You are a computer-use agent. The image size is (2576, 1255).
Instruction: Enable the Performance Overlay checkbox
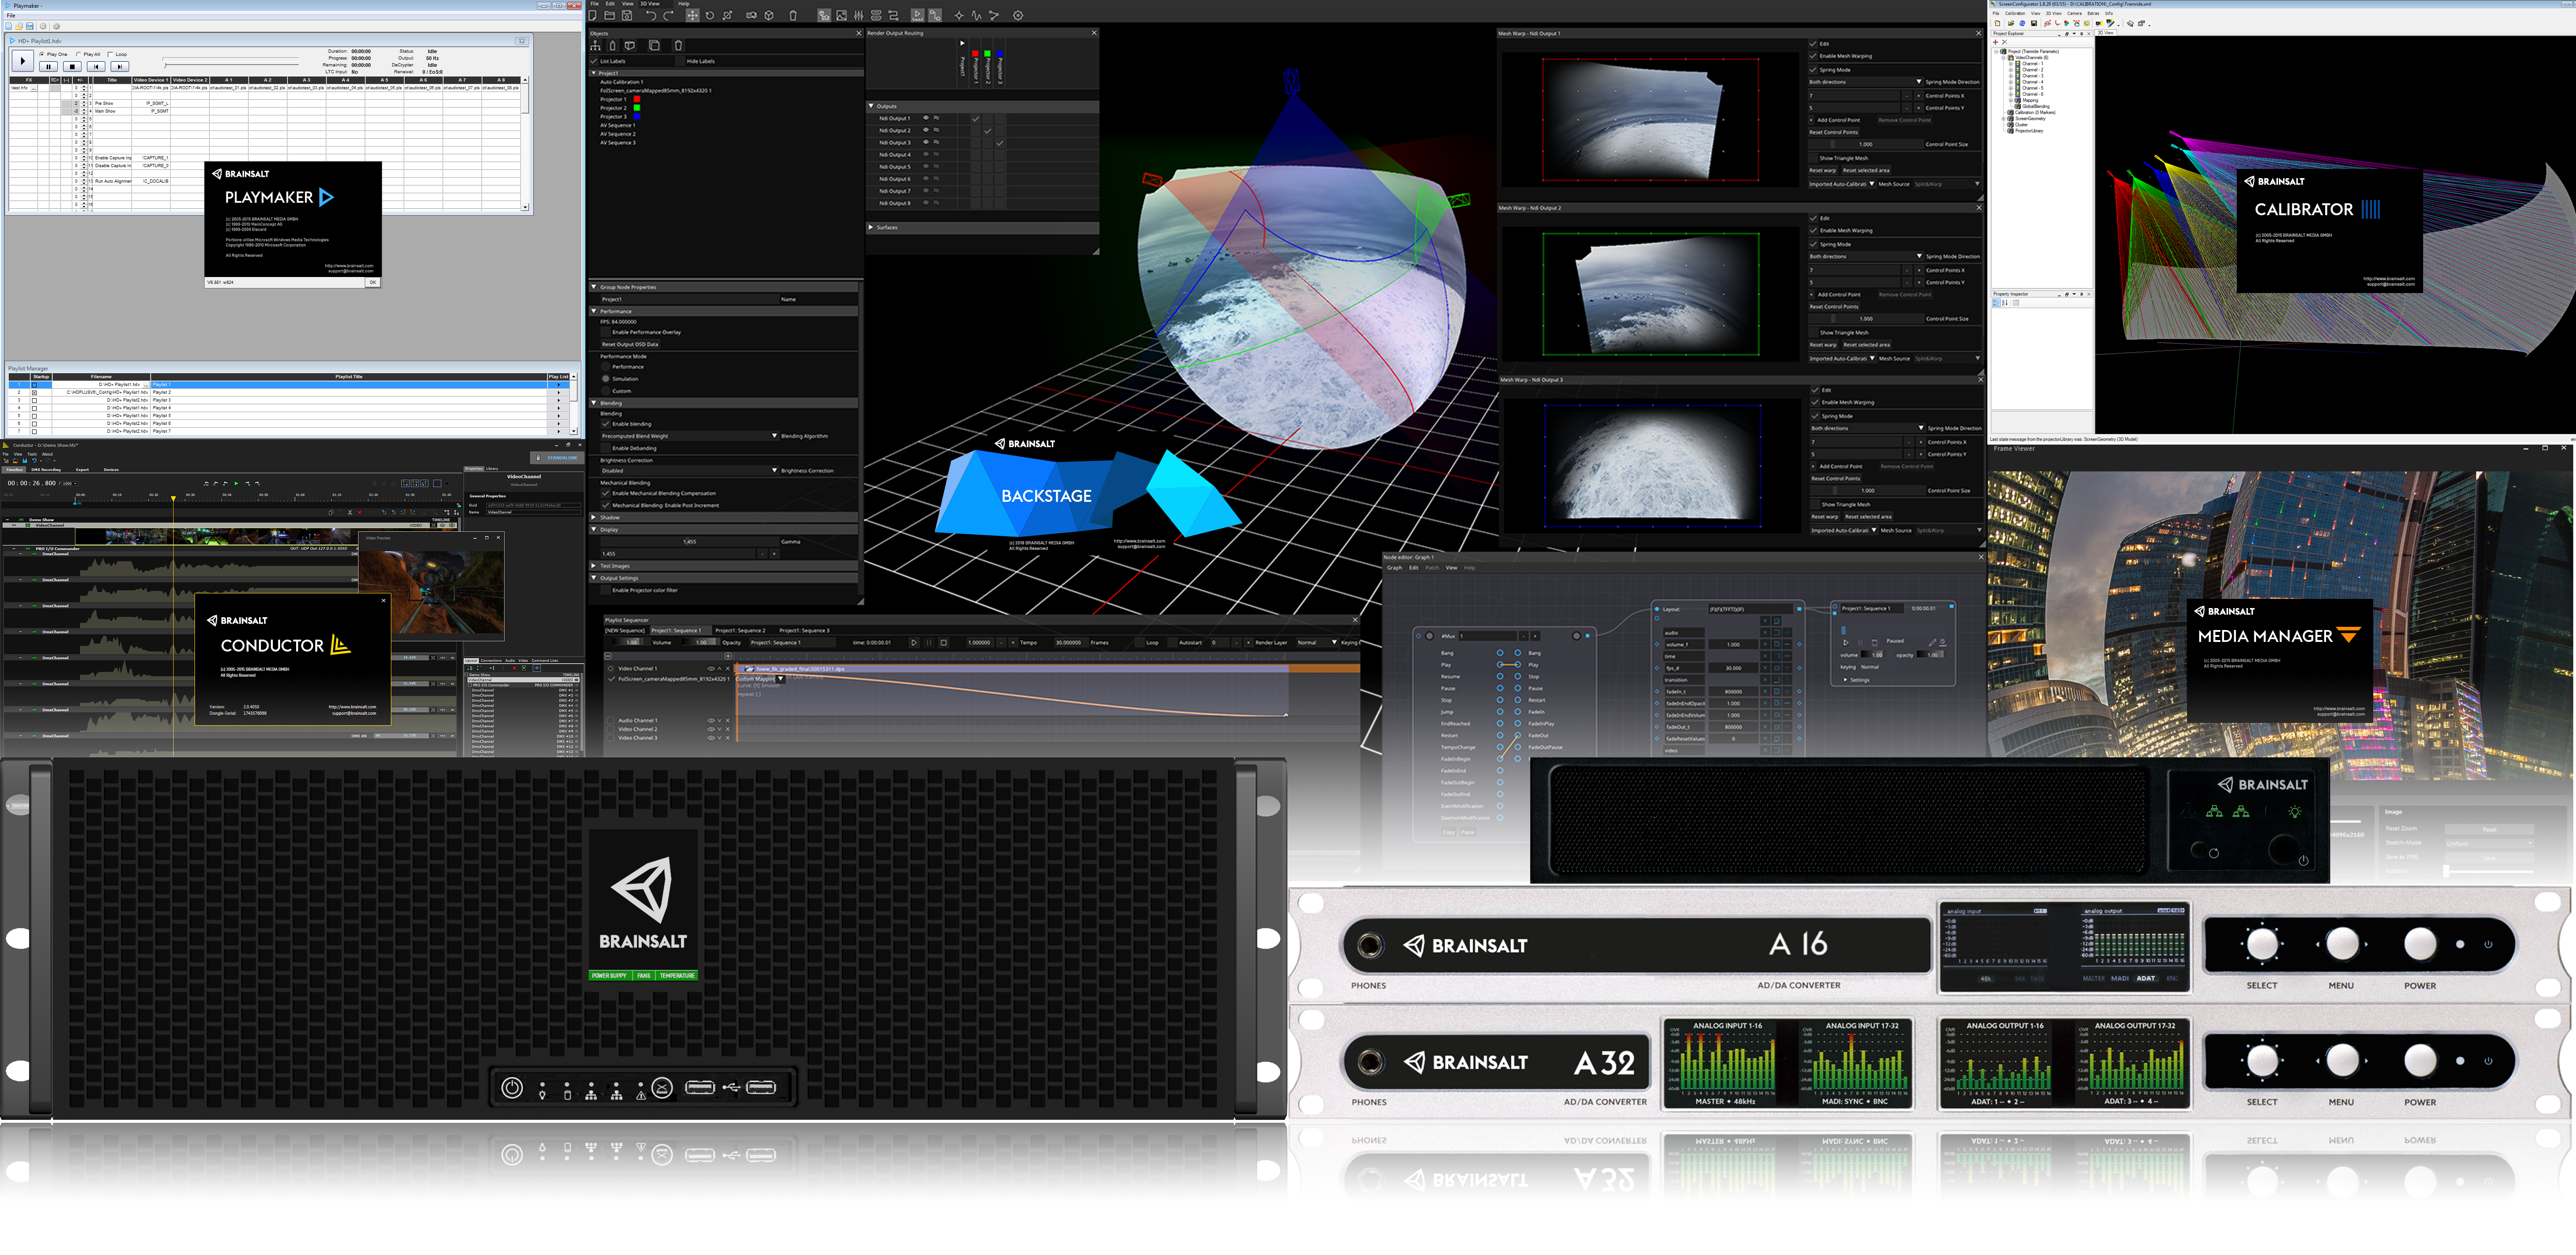(x=606, y=332)
